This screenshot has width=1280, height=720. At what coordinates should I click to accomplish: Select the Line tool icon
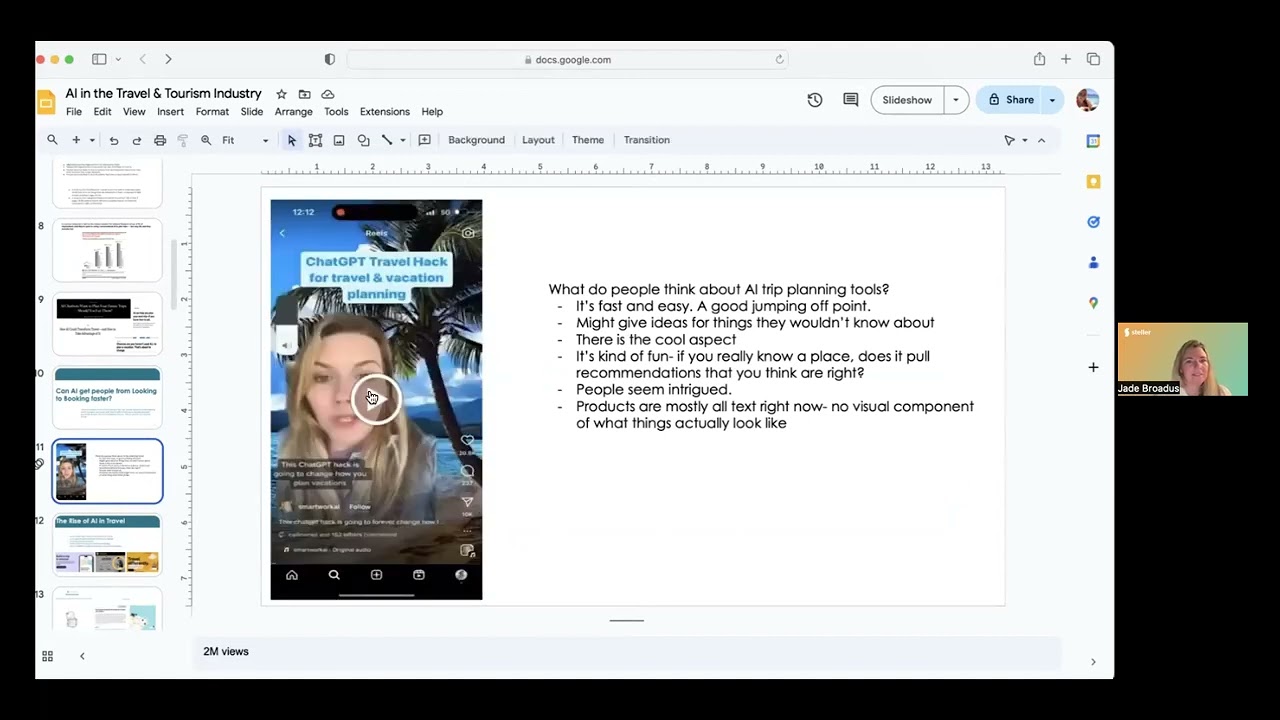coord(387,140)
